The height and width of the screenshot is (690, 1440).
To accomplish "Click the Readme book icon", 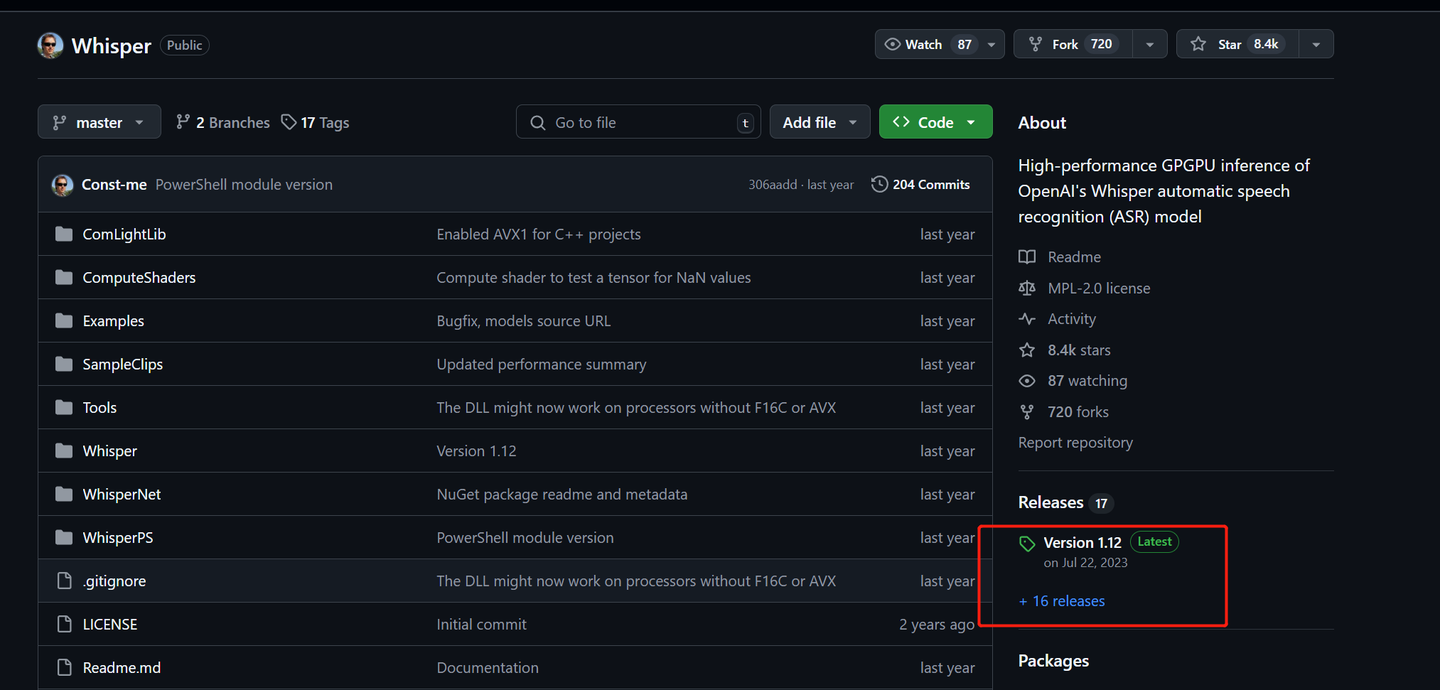I will [x=1027, y=257].
